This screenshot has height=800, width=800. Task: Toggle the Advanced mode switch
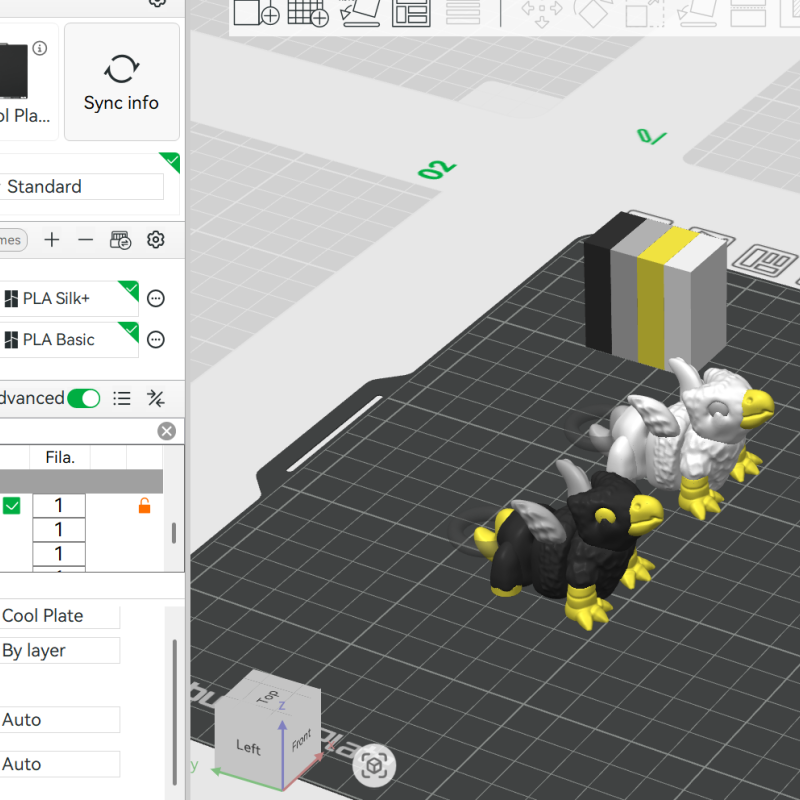[84, 398]
